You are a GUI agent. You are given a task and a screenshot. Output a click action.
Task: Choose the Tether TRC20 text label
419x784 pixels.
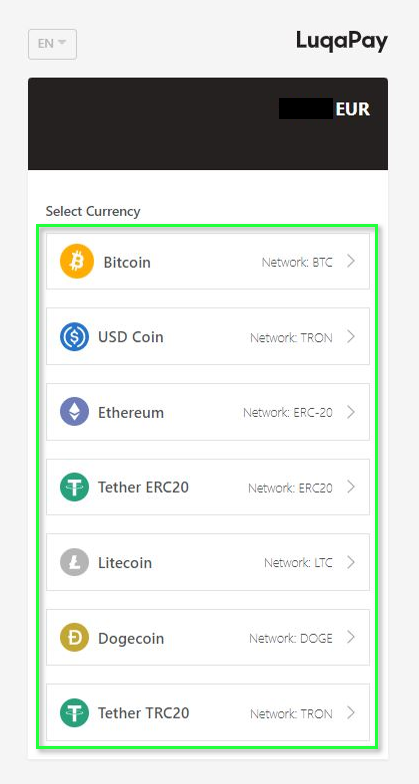coord(144,712)
